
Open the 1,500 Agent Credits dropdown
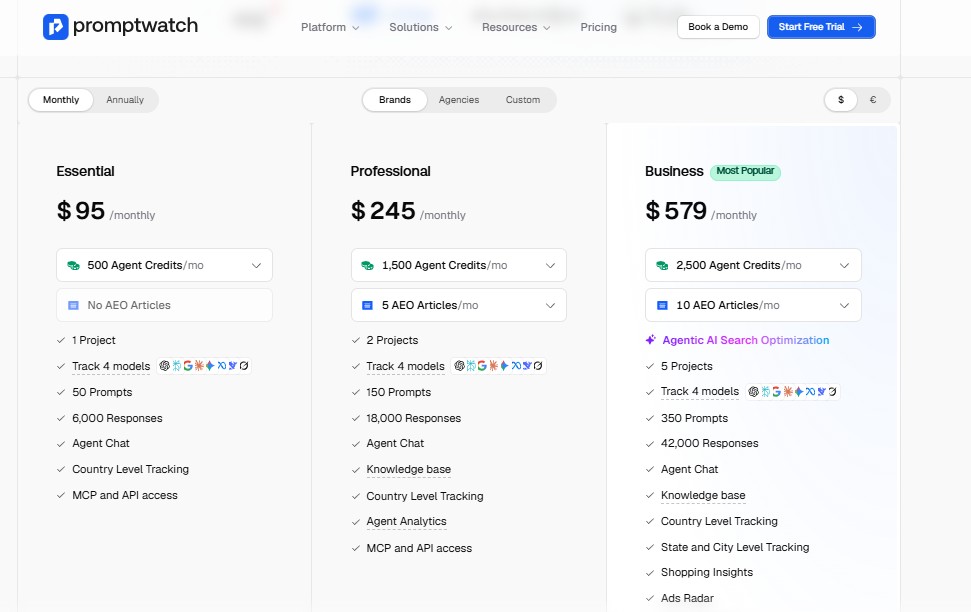[459, 265]
